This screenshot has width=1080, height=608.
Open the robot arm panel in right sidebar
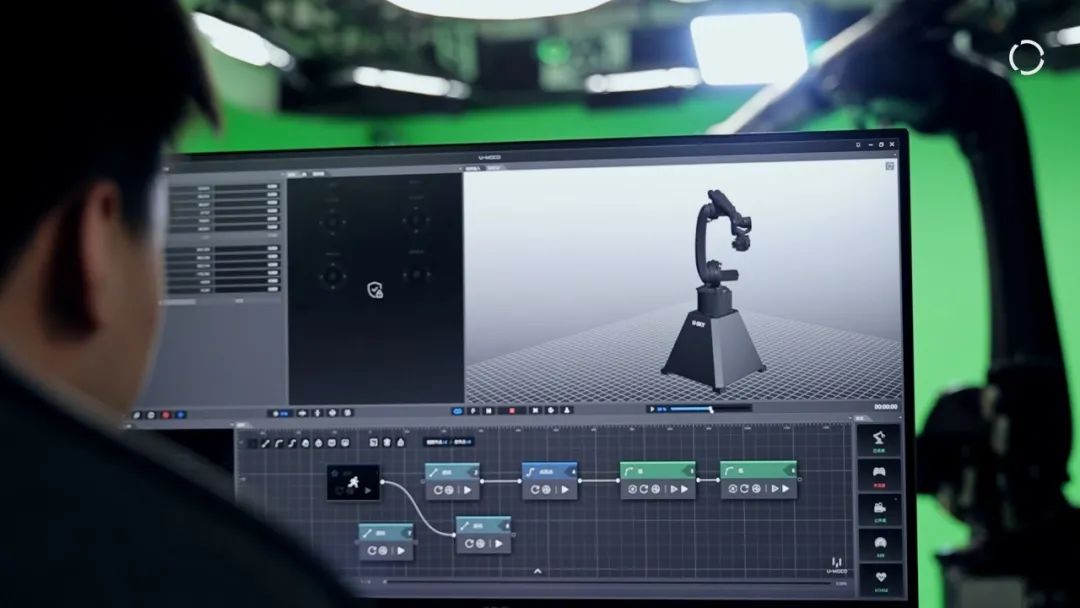pyautogui.click(x=879, y=441)
